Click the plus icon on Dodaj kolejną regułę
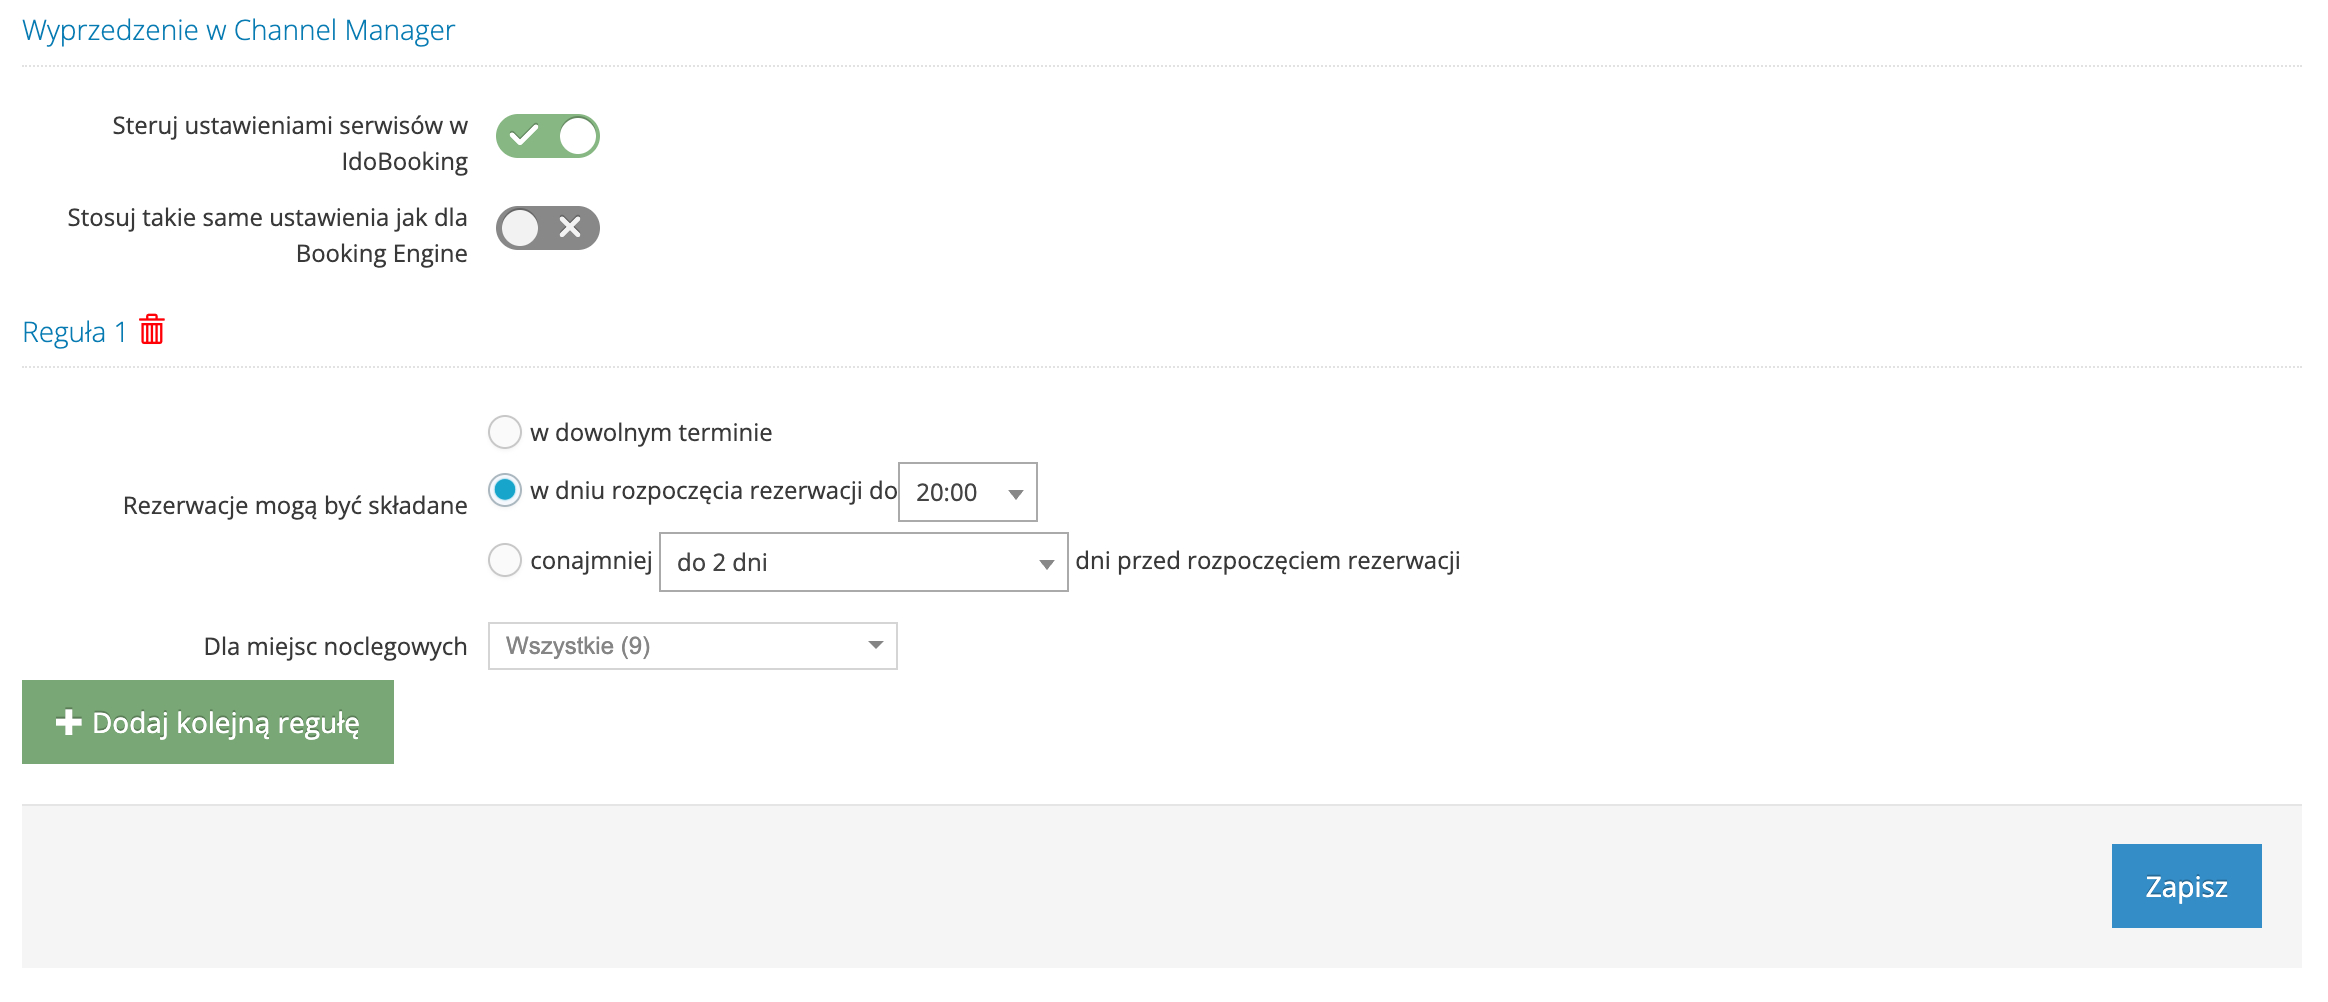Viewport: 2328px width, 1002px height. pos(68,721)
